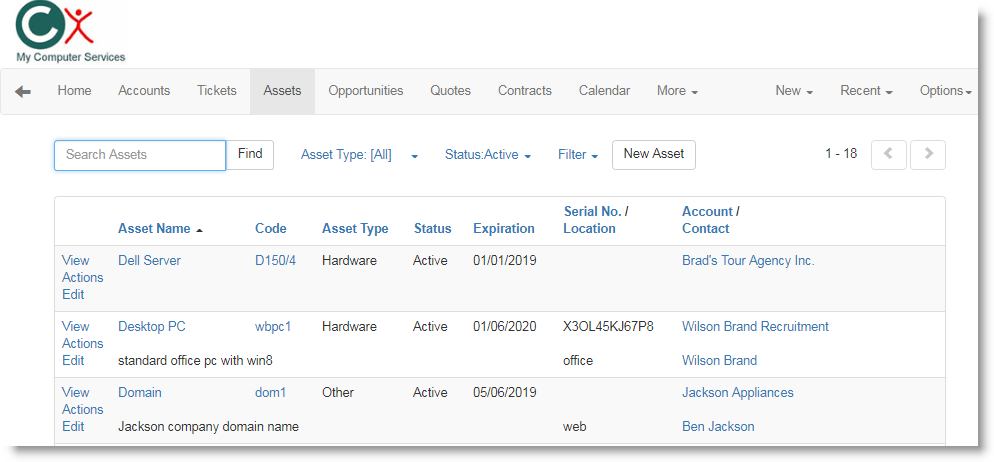Open the Opportunities tab
This screenshot has width=994, height=462.
[x=366, y=91]
